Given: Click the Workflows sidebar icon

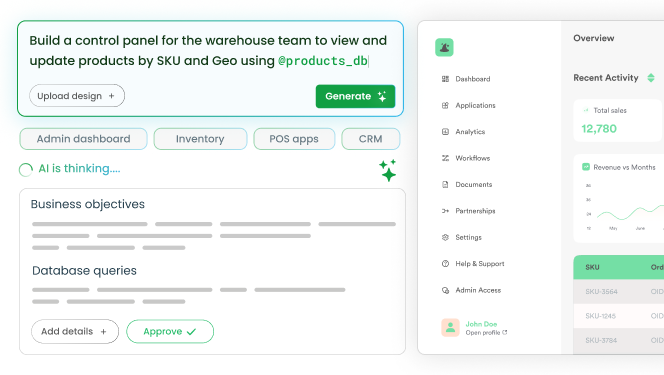Looking at the screenshot, I should (445, 158).
